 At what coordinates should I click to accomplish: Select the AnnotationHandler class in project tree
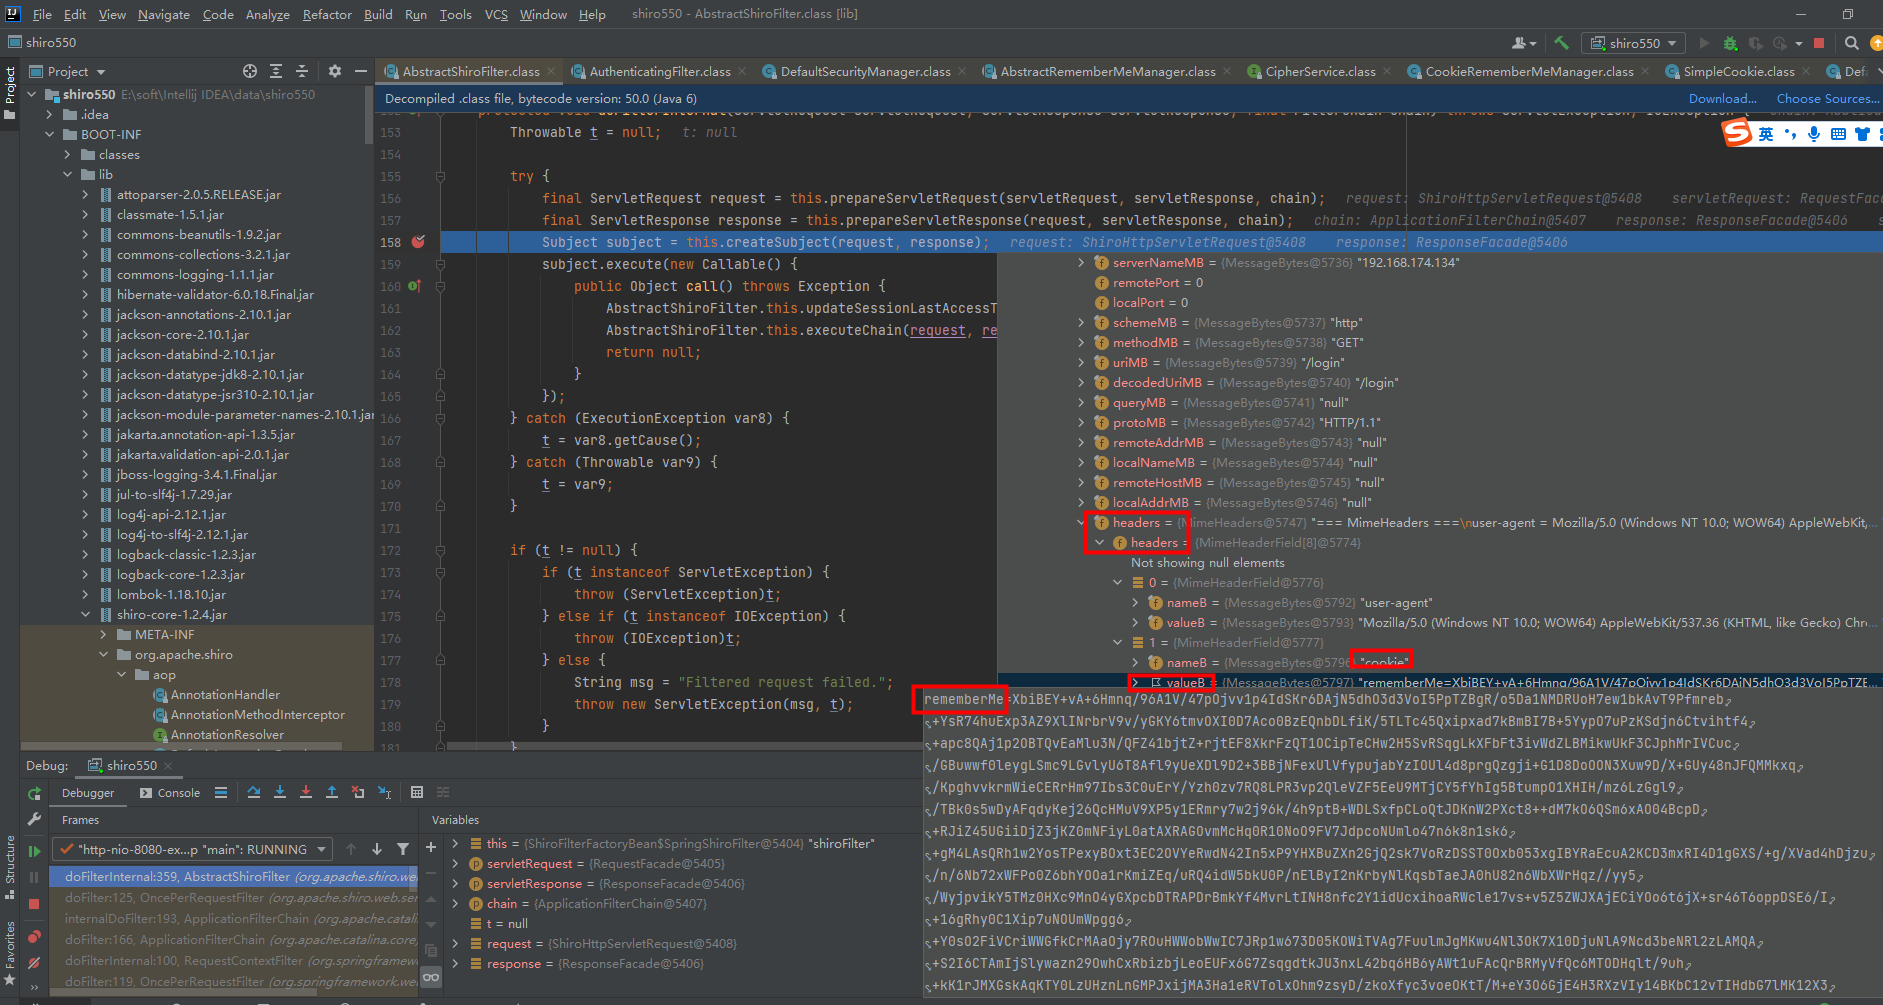pos(225,694)
